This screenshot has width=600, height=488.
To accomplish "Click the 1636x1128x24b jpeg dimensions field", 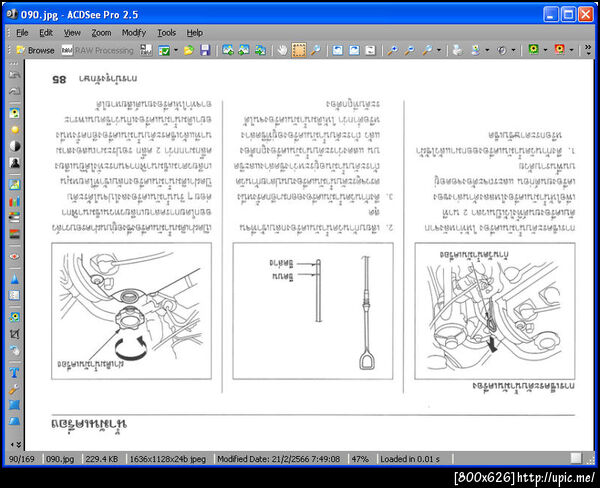I will 168,459.
